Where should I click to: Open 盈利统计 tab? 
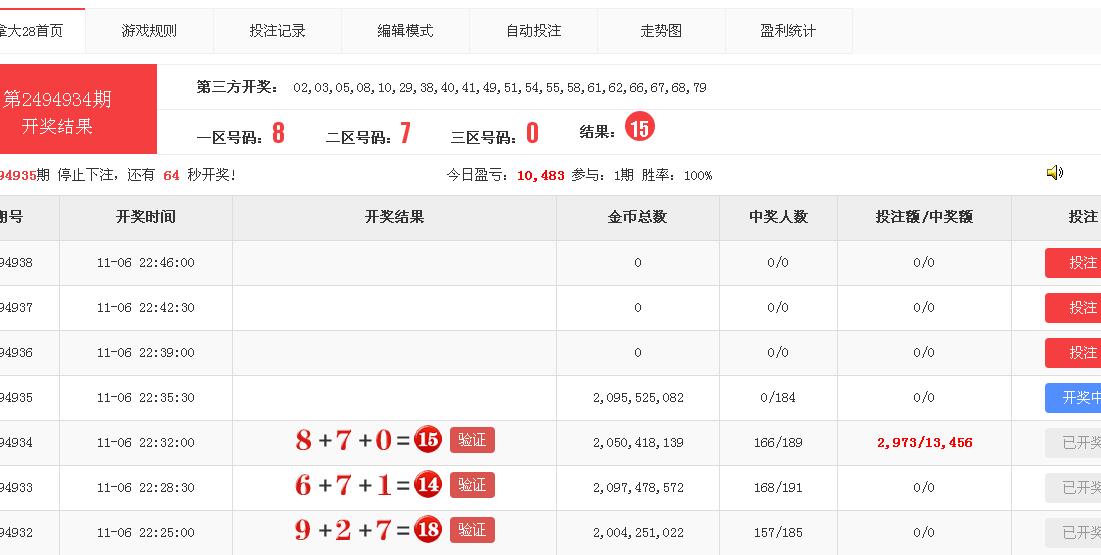(788, 31)
